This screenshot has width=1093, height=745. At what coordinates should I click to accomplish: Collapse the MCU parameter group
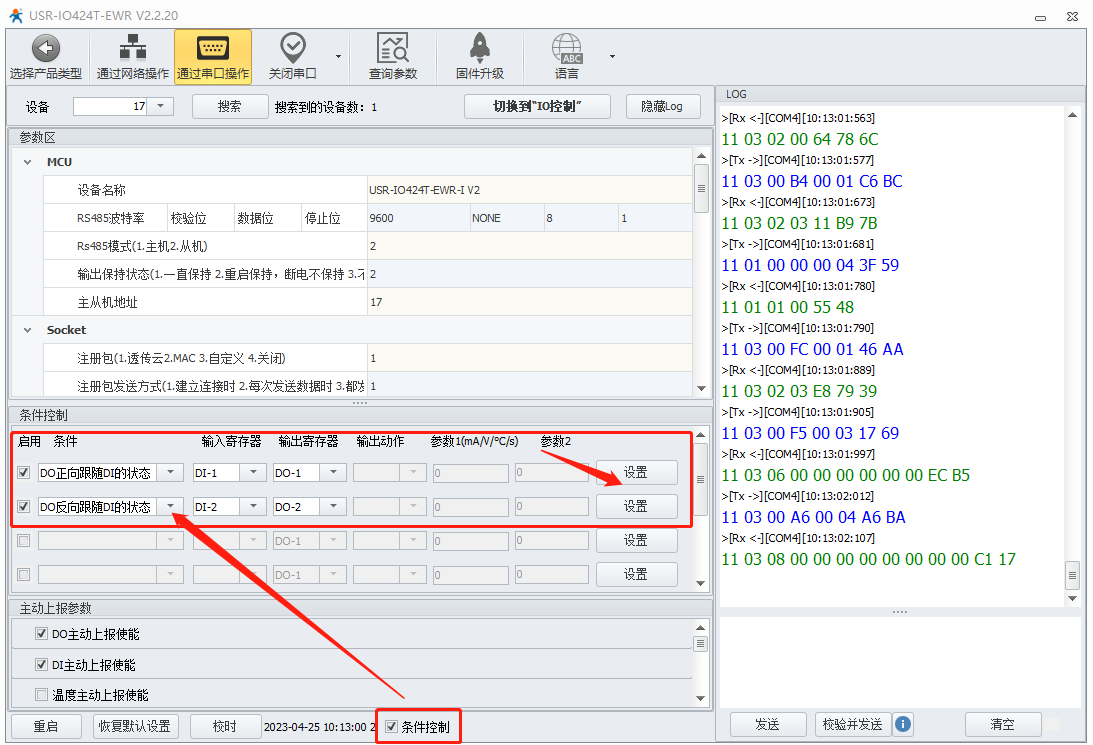pyautogui.click(x=25, y=162)
